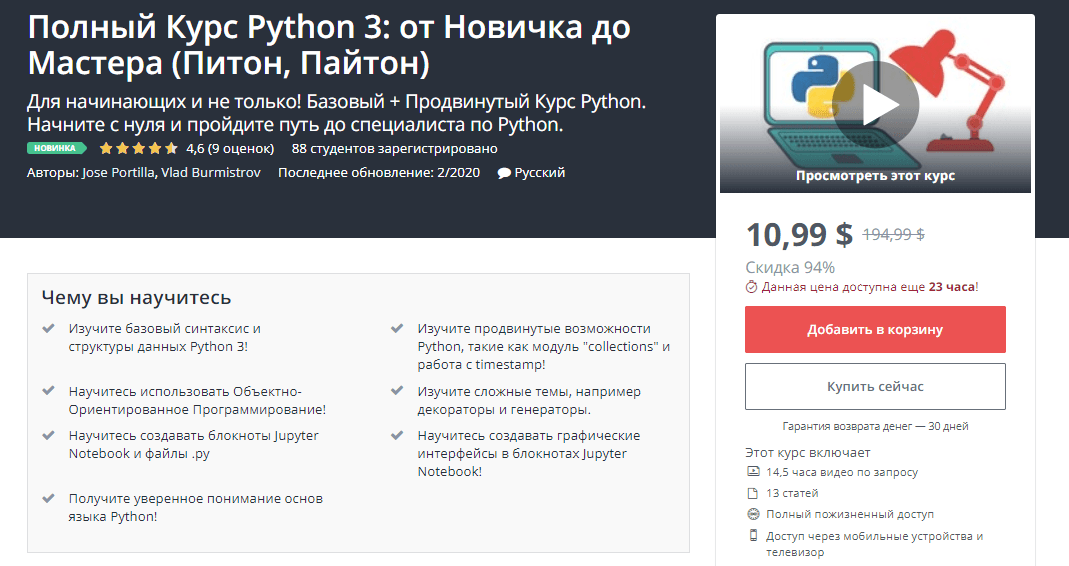Click 'Просмотреть этот курс' caption
Viewport: 1069px width, 566px height.
875,176
